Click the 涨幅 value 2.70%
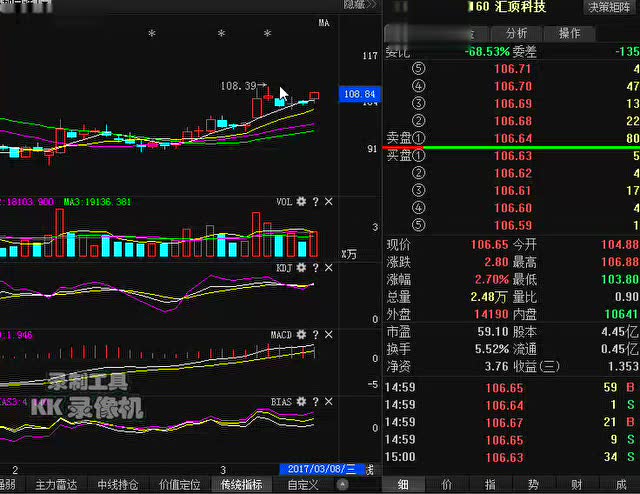This screenshot has width=640, height=494. 491,279
